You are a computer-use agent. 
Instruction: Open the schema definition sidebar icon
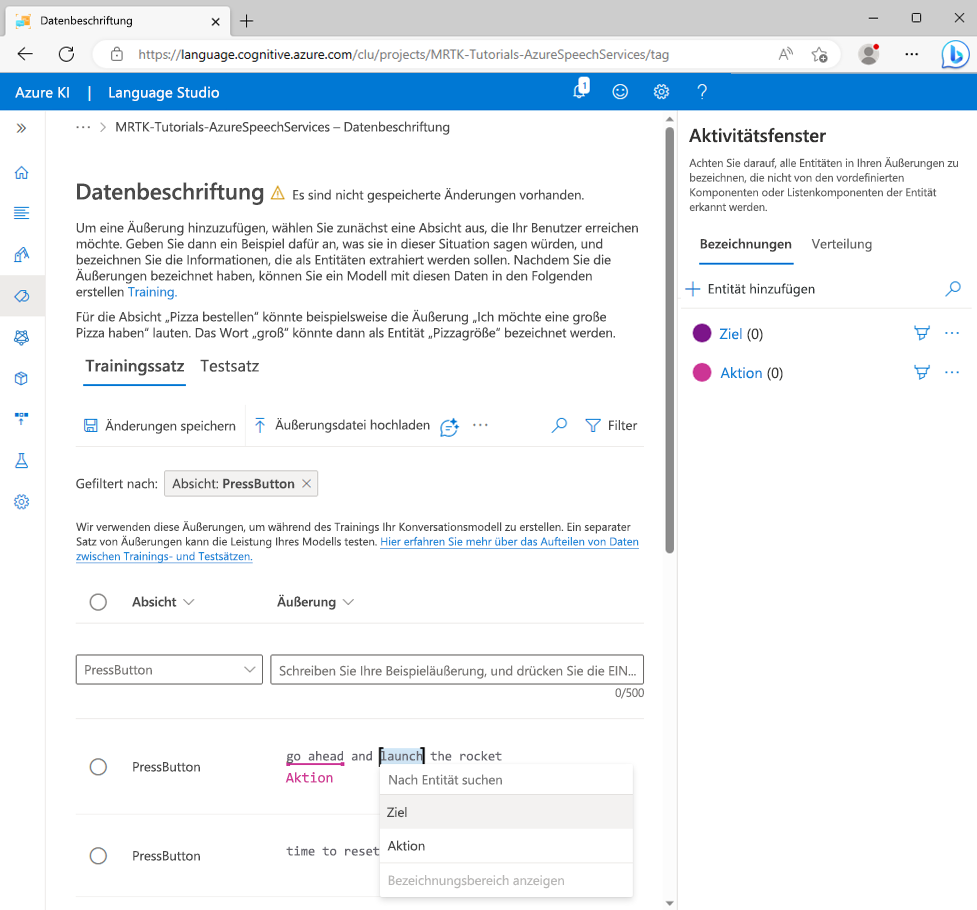click(x=21, y=213)
